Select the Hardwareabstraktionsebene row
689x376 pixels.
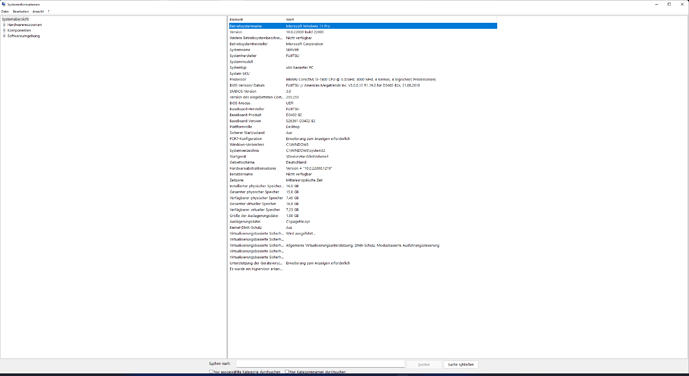(363, 168)
